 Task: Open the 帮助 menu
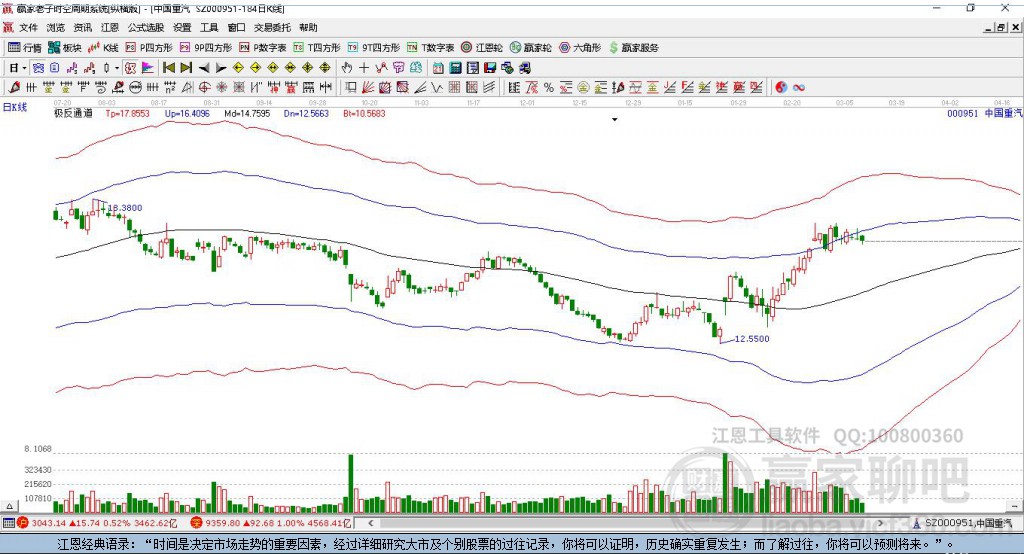pyautogui.click(x=308, y=27)
